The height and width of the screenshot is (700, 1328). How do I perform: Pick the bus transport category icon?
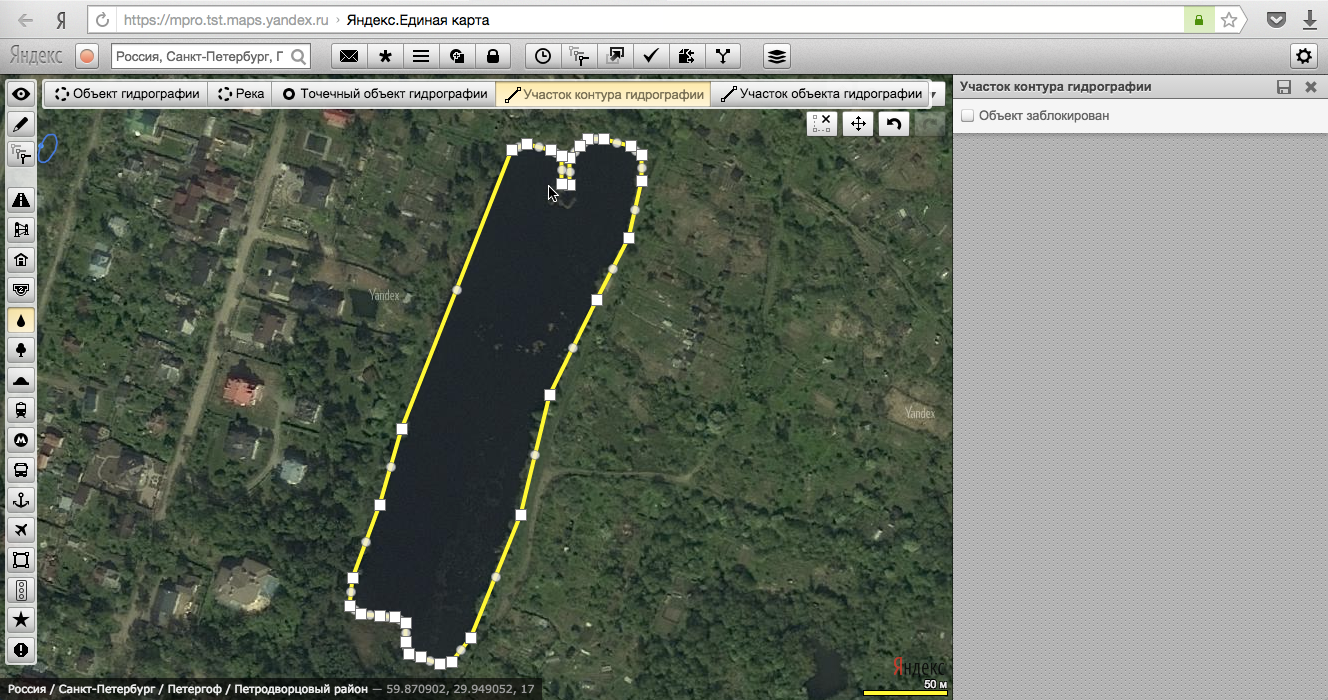(x=21, y=470)
